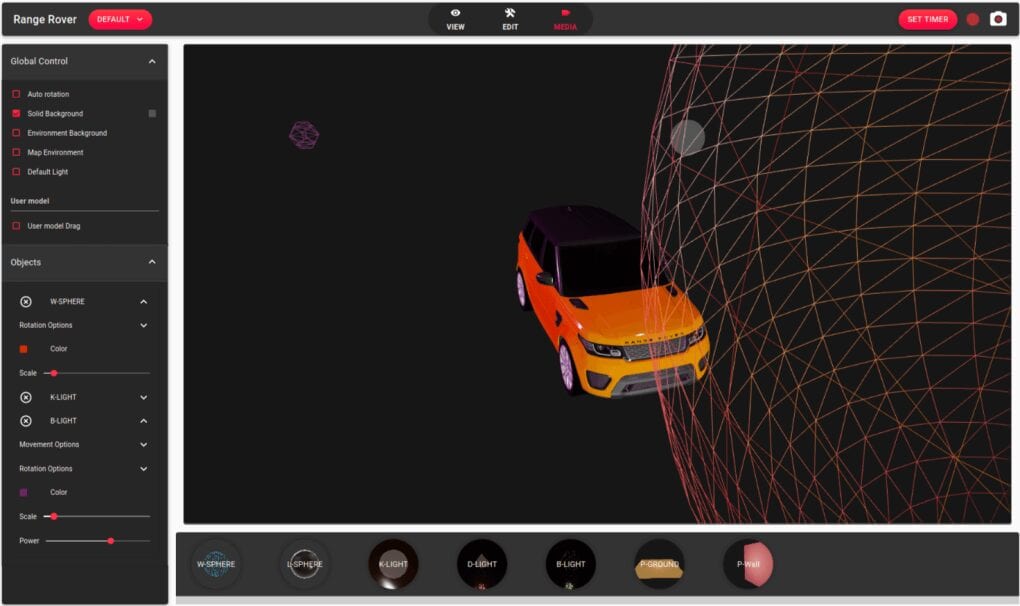Take a screenshot with the camera icon
Viewport: 1020px width, 606px height.
(999, 20)
